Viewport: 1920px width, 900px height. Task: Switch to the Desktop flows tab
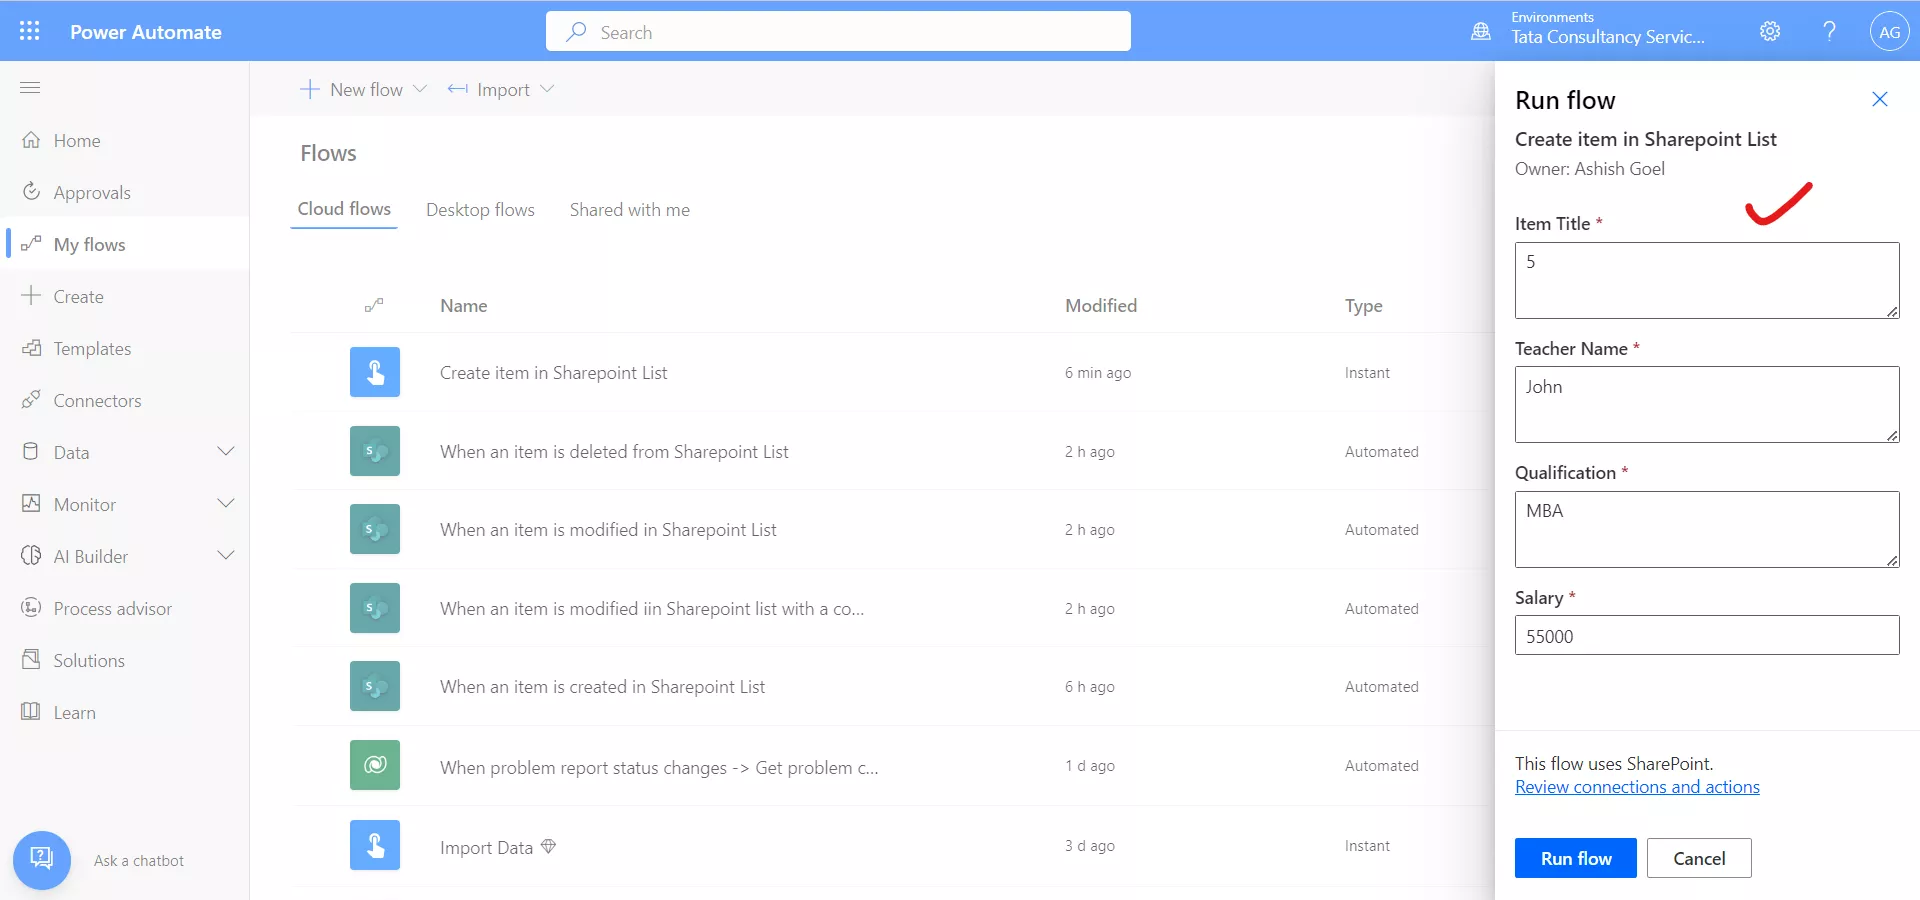click(480, 209)
